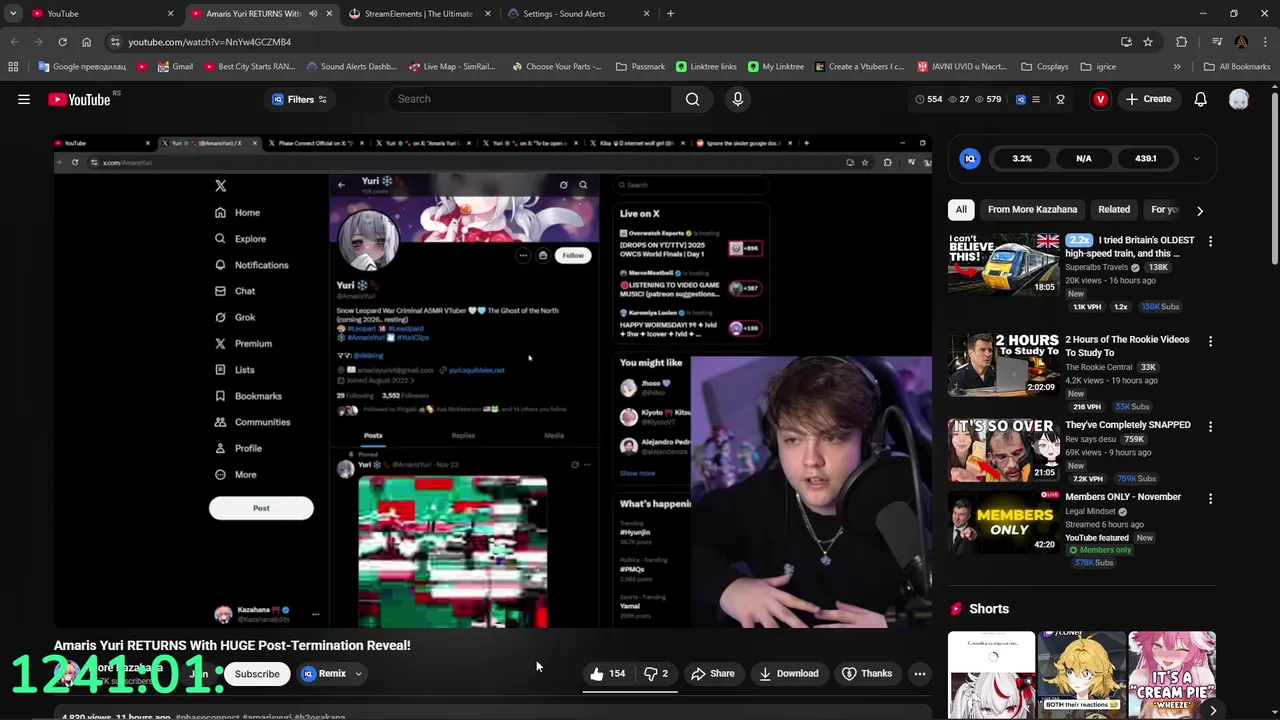Subscribe to the channel

tap(257, 674)
